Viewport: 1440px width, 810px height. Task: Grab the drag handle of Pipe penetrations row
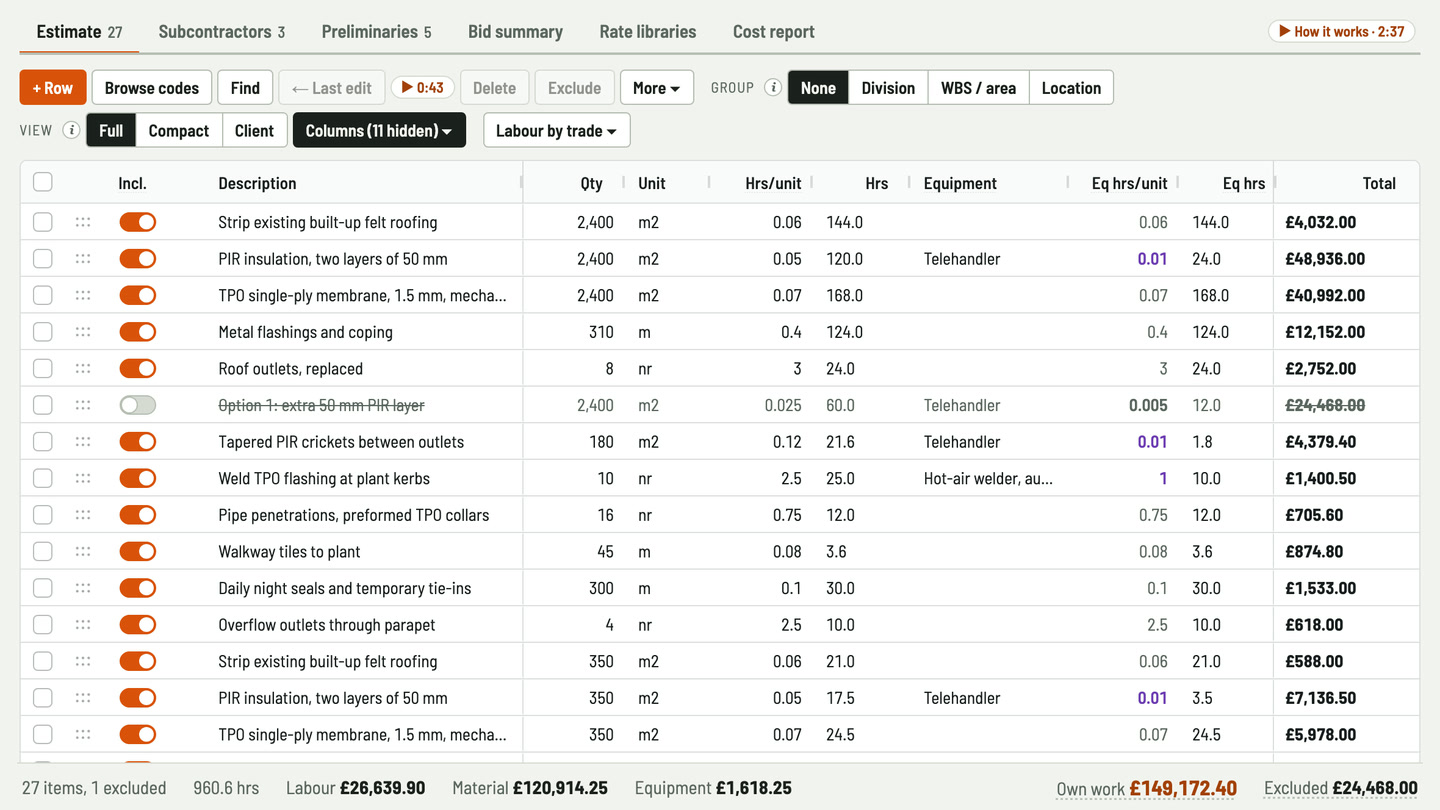coord(83,515)
